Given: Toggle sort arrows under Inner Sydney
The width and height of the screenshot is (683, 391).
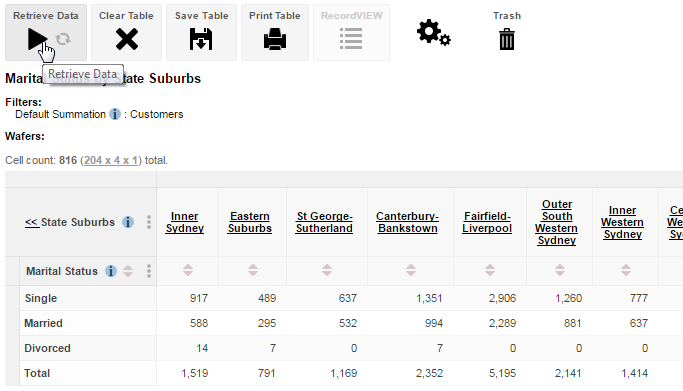Looking at the screenshot, I should click(x=188, y=270).
